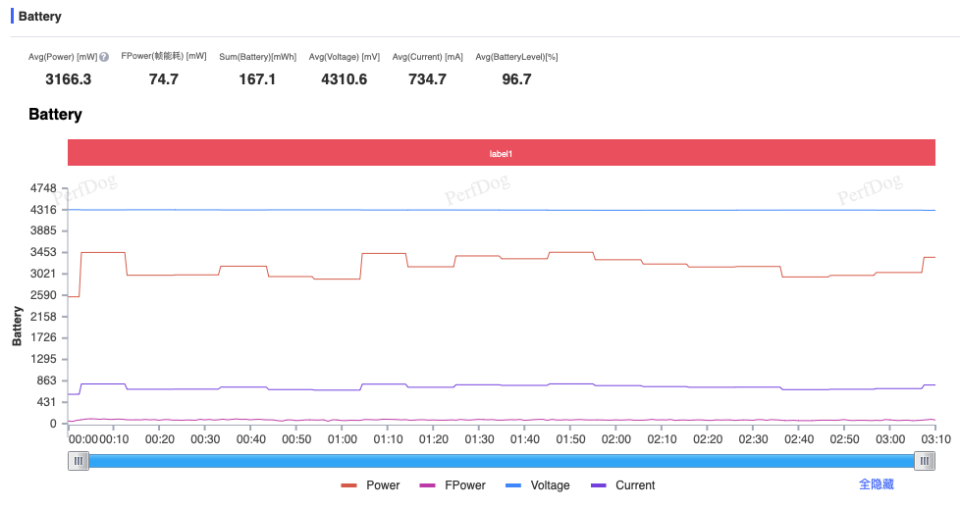Viewport: 960px width, 508px height.
Task: Click the Avg(Voltage) value 4310.6
Action: click(x=344, y=79)
